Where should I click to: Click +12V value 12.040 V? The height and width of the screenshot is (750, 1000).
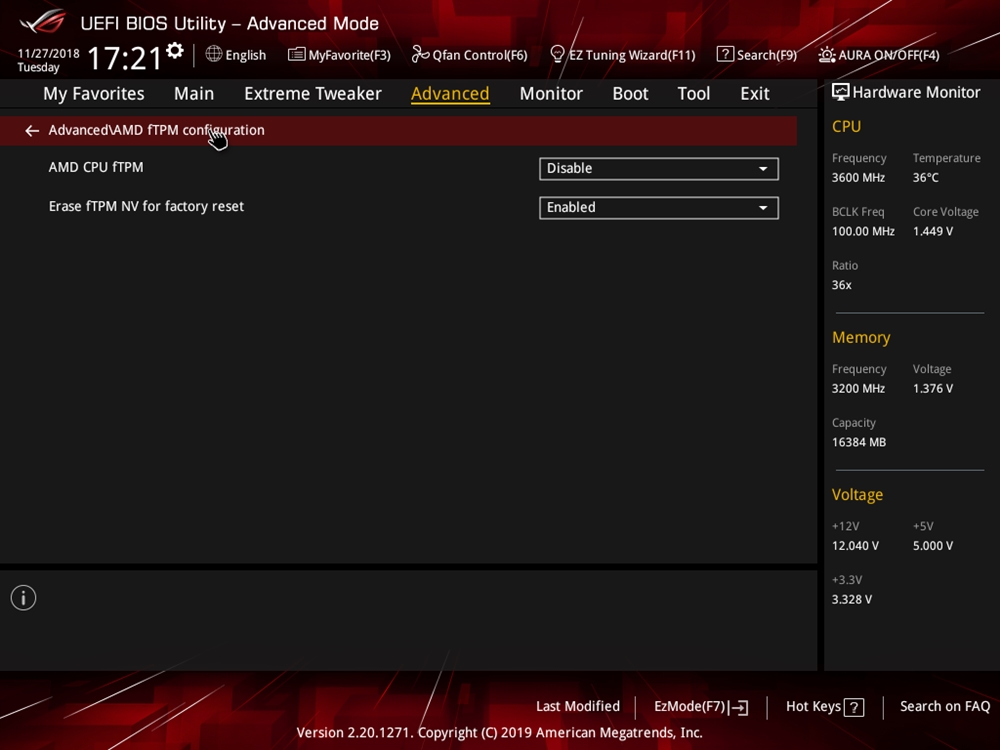(x=855, y=546)
